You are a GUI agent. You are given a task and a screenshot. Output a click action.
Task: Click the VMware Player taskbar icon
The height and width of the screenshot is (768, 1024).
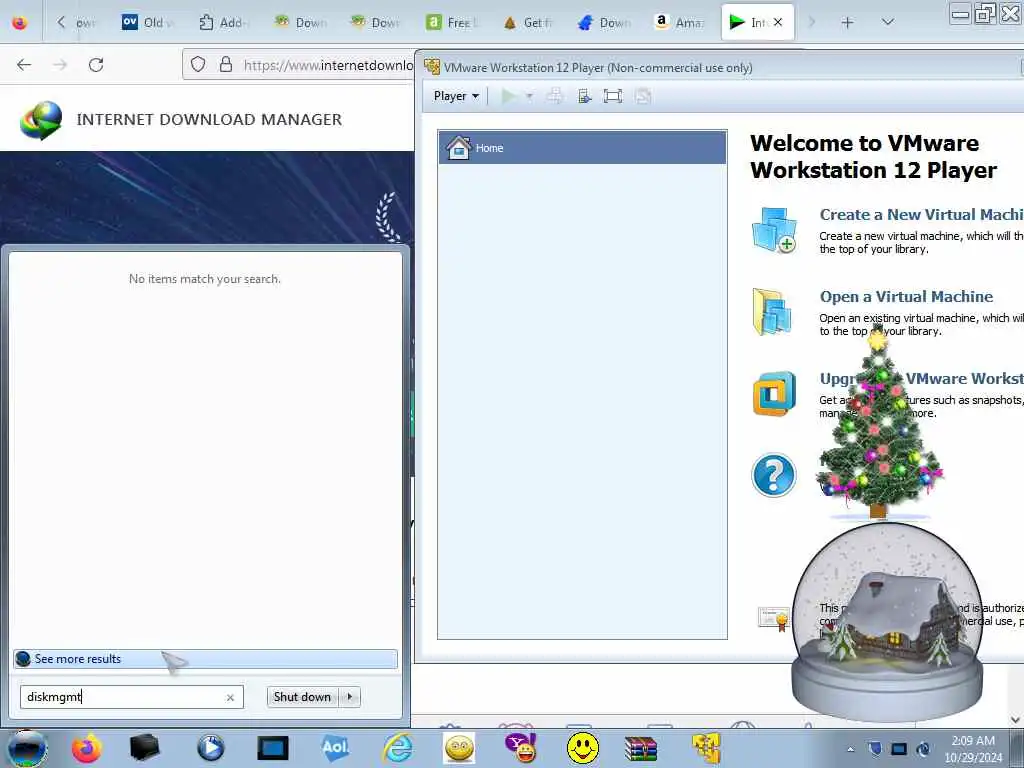point(707,748)
